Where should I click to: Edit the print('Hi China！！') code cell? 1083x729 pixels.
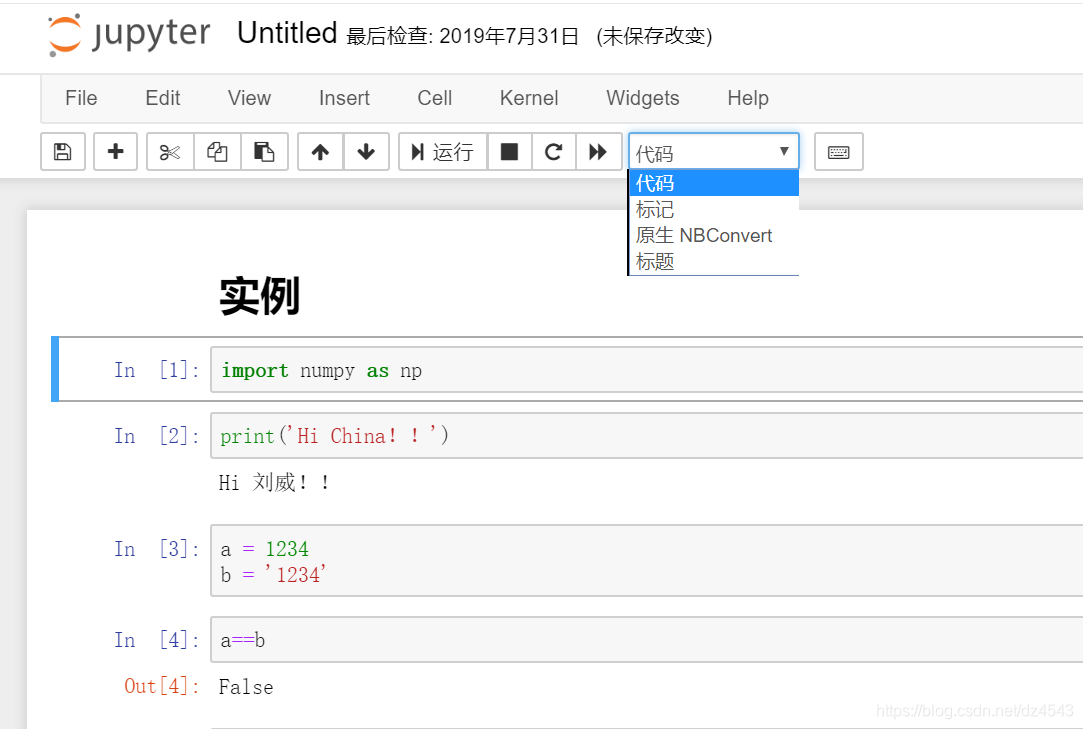pyautogui.click(x=646, y=435)
